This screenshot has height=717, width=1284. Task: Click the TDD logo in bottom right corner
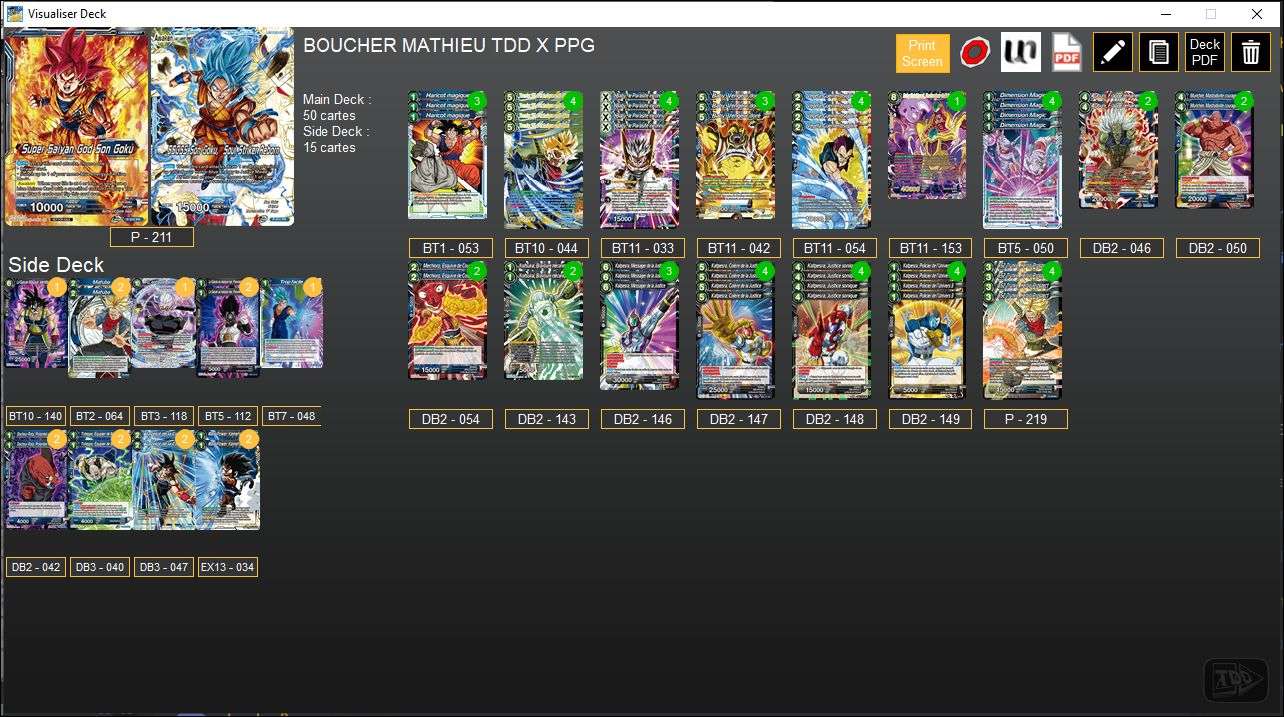(x=1235, y=678)
